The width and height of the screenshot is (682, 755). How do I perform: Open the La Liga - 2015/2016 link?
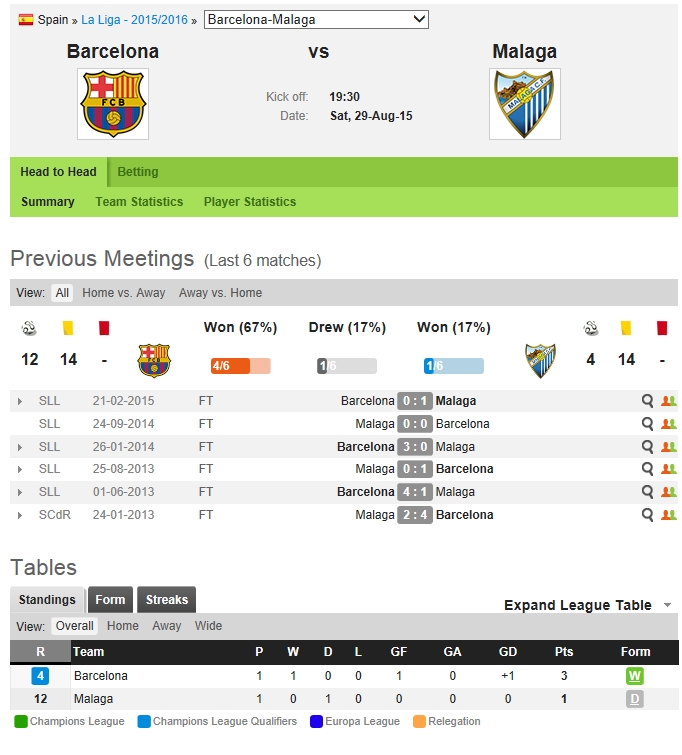(x=134, y=20)
